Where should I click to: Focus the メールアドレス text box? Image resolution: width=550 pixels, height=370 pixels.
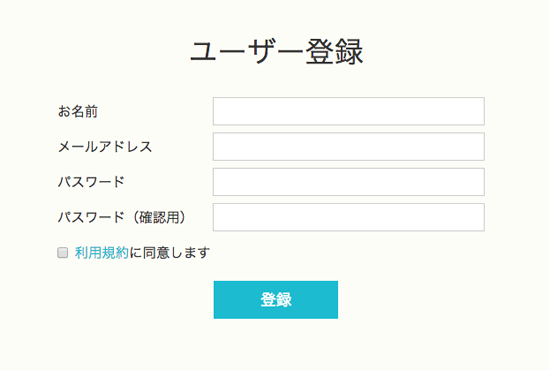point(349,147)
